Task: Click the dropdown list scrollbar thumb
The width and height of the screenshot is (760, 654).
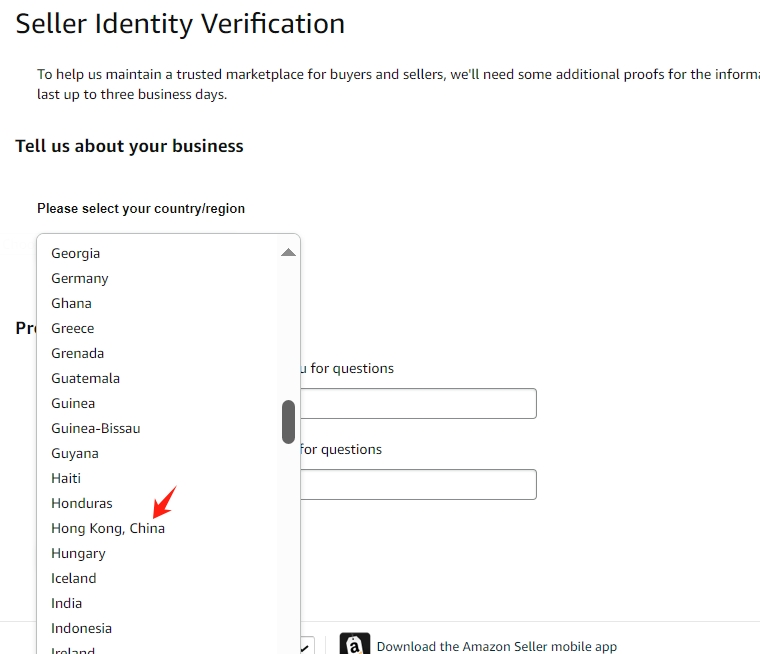Action: (288, 422)
